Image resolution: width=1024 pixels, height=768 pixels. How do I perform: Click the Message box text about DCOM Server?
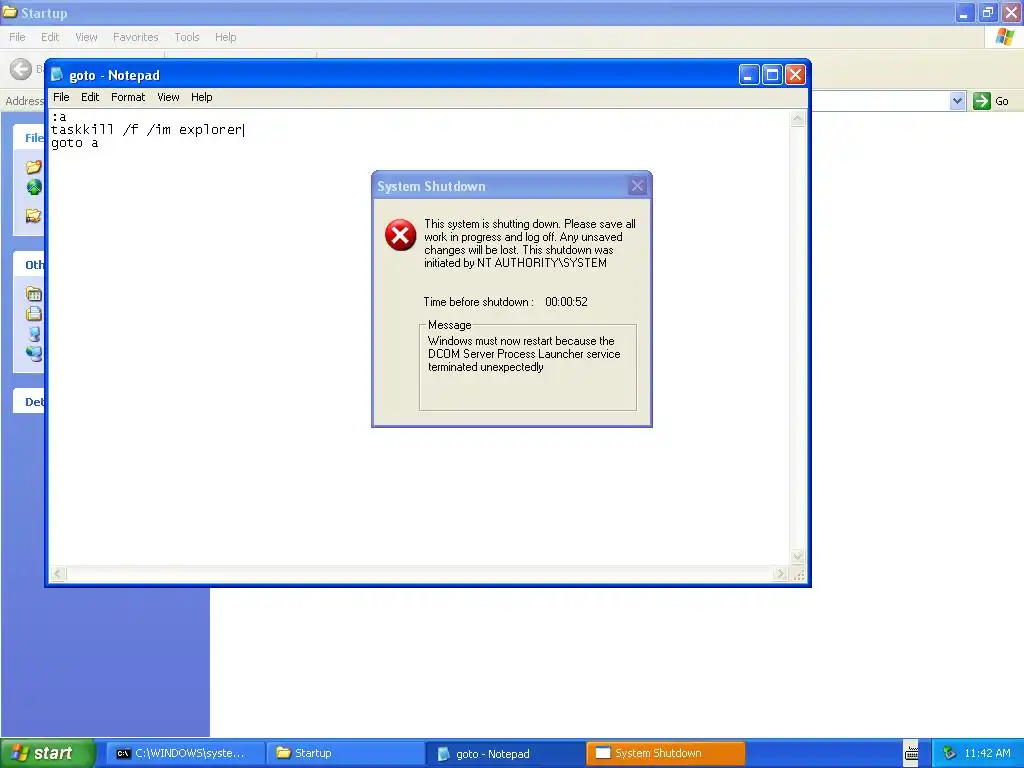pyautogui.click(x=524, y=354)
